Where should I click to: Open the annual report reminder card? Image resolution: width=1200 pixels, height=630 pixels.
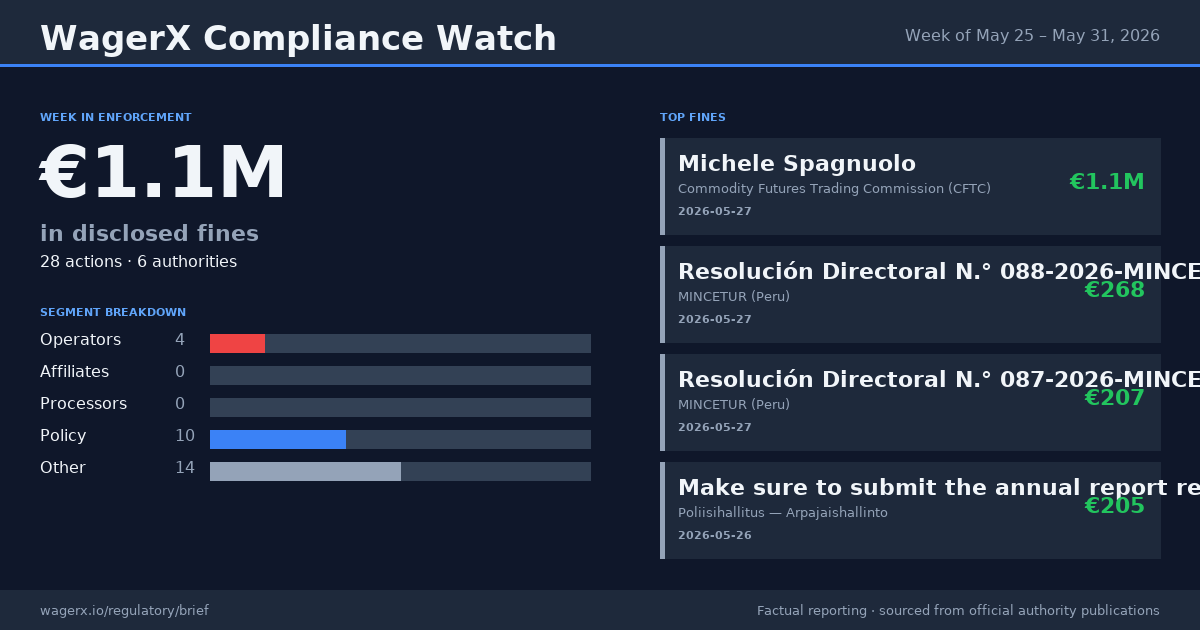click(910, 510)
